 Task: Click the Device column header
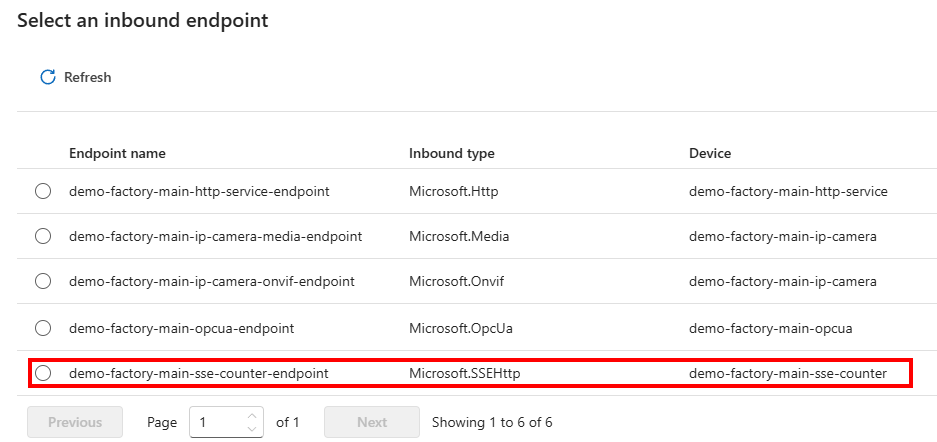tap(709, 153)
